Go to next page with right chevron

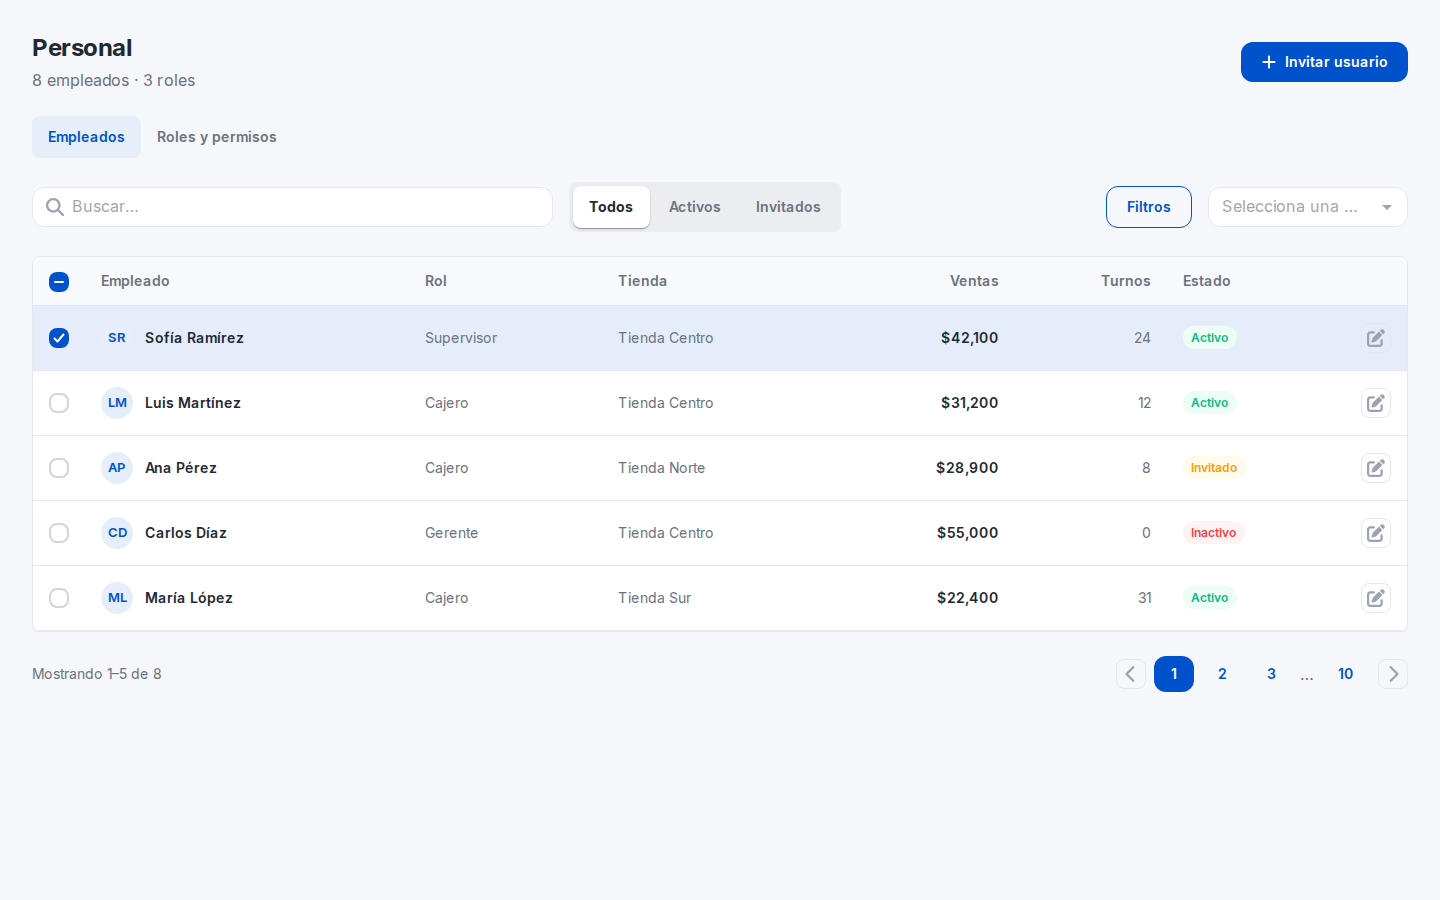click(1393, 674)
